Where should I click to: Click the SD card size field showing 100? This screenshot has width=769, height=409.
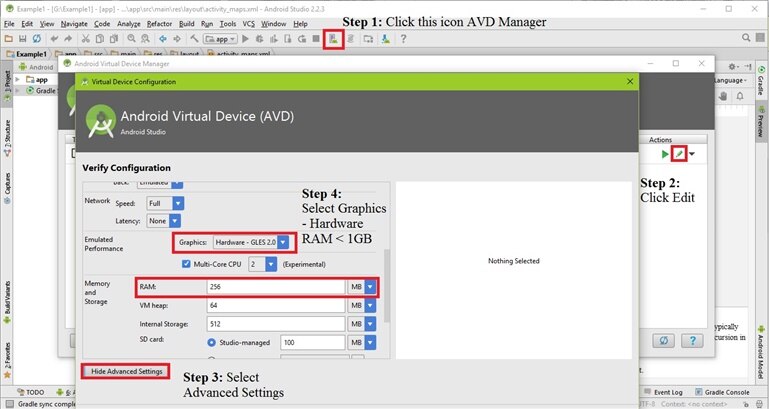(x=312, y=342)
